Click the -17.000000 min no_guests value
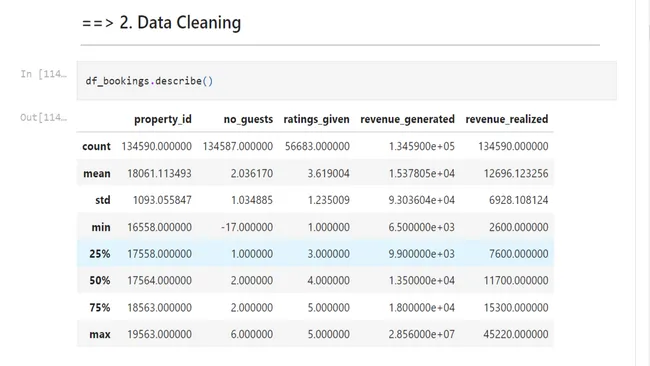The height and width of the screenshot is (366, 650). click(247, 227)
